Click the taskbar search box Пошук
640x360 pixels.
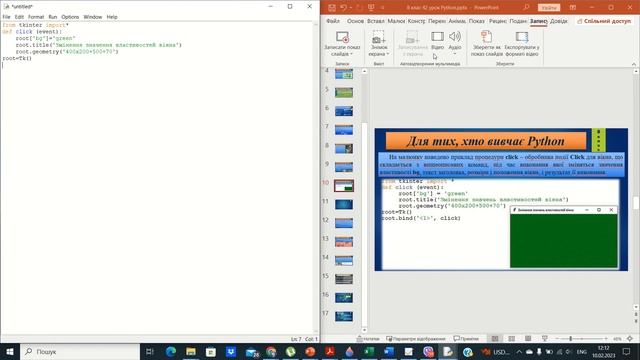coord(80,351)
